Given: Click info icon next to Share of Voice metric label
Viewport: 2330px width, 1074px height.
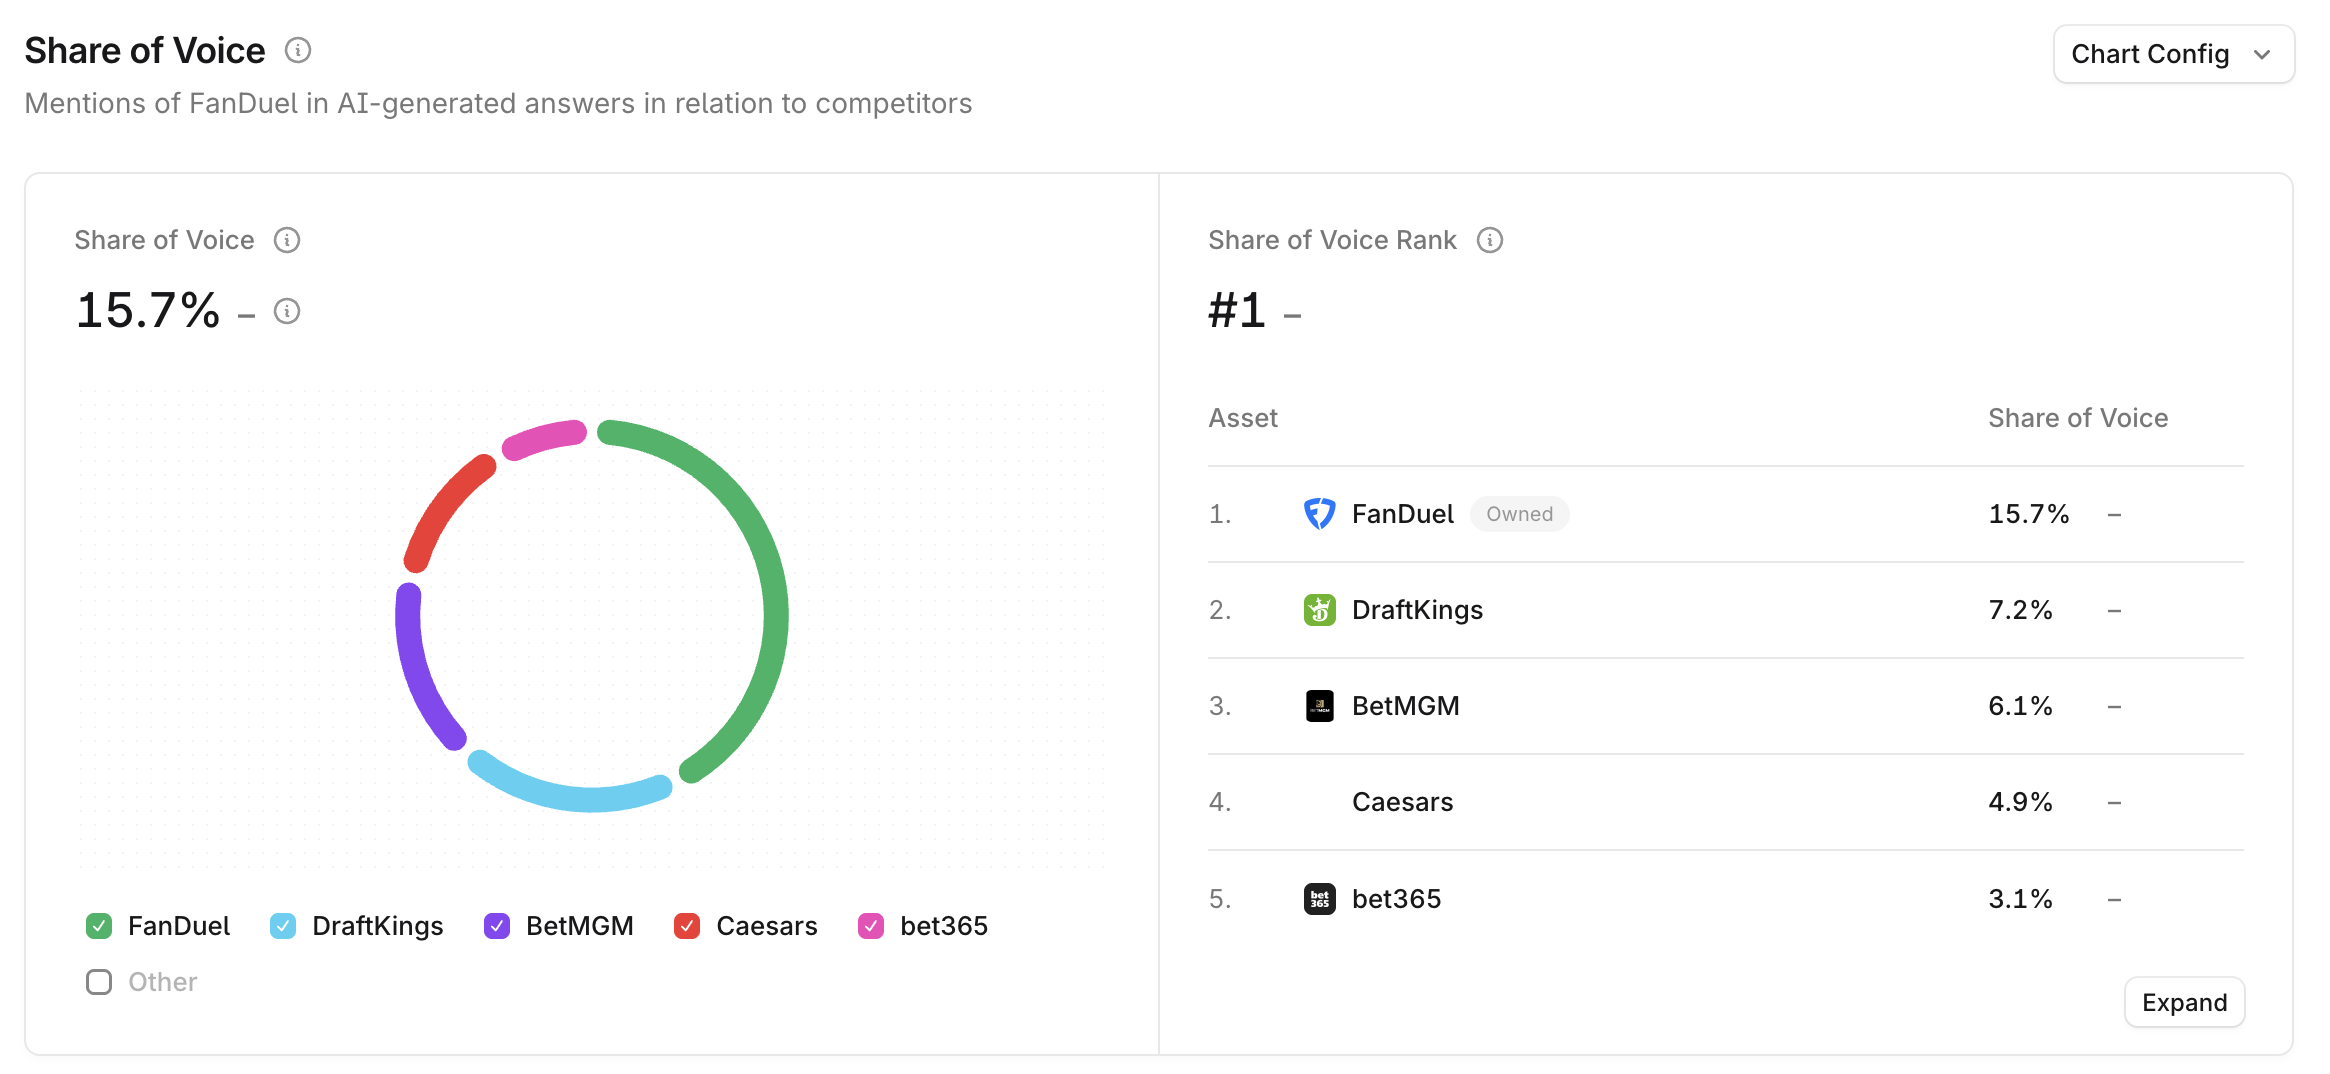Looking at the screenshot, I should click(x=287, y=240).
